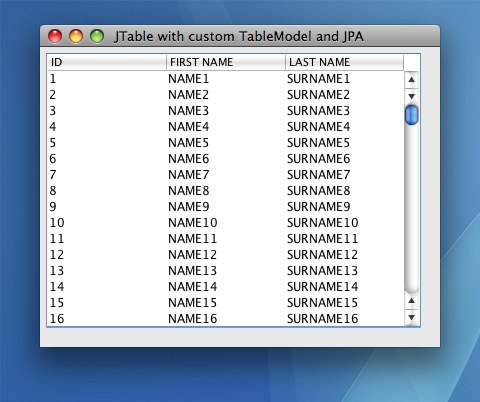Select ID cell '16'
This screenshot has width=480, height=402.
click(107, 319)
